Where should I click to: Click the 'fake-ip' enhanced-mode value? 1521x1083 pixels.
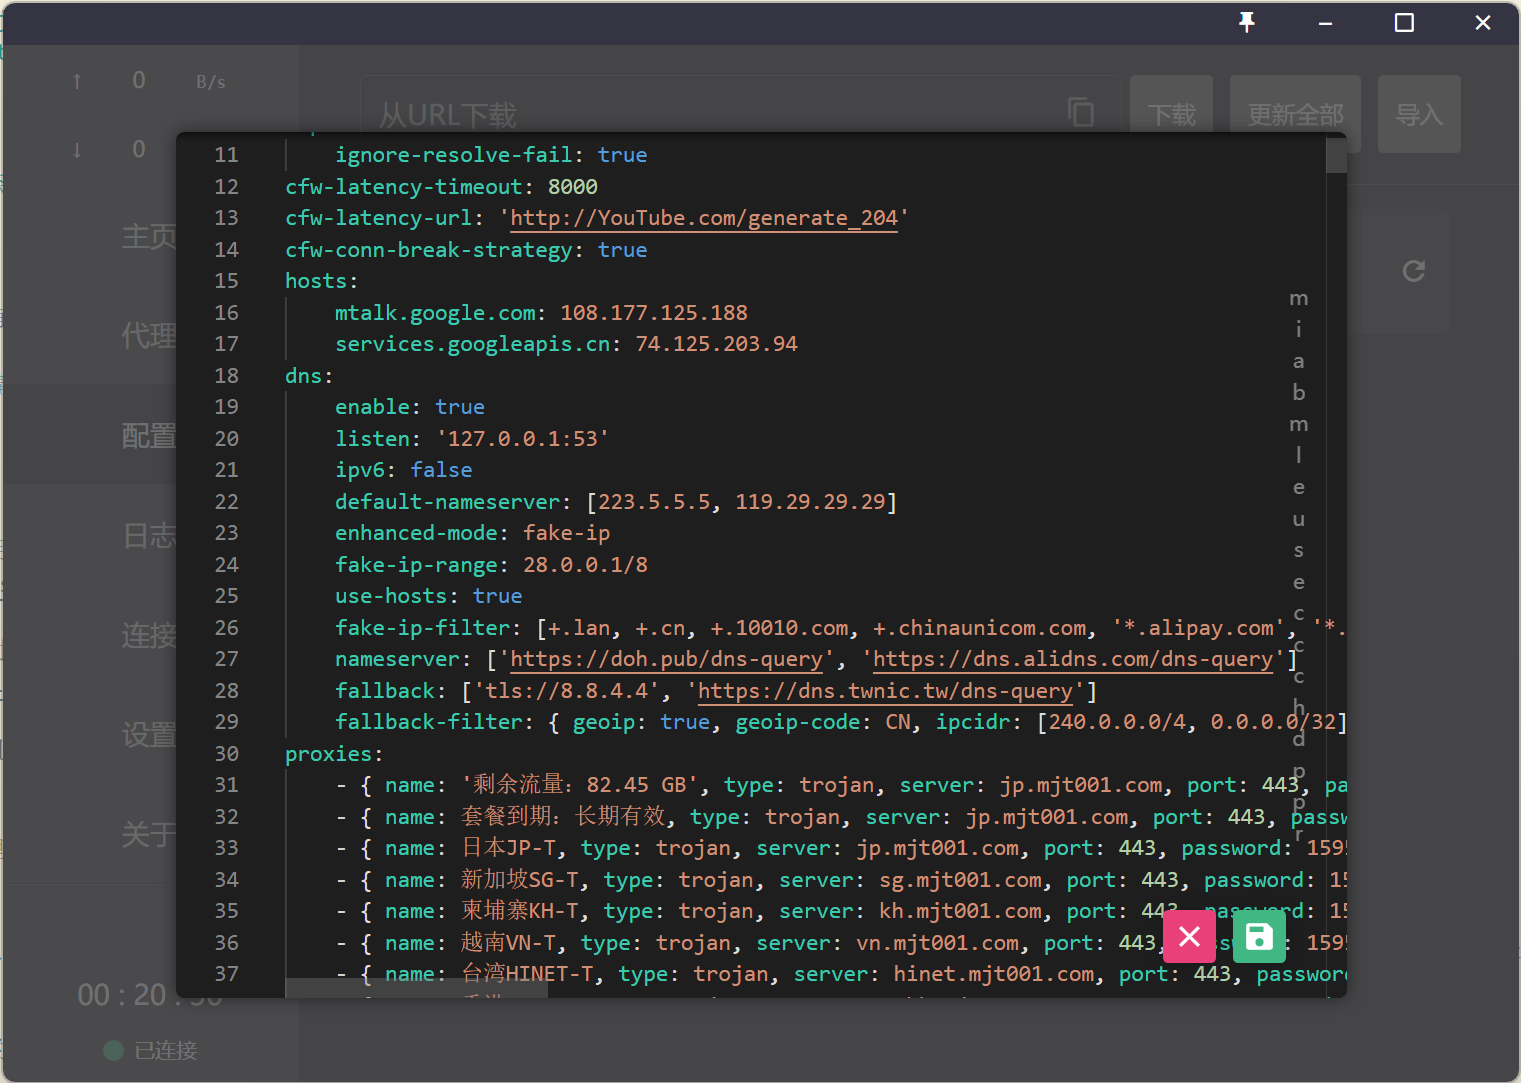pos(566,533)
